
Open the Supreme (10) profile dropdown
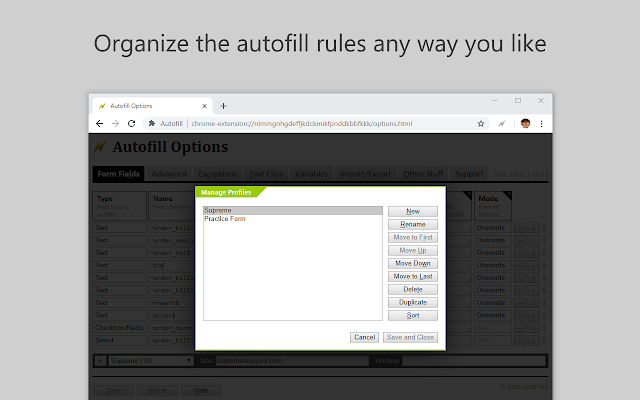[x=151, y=361]
